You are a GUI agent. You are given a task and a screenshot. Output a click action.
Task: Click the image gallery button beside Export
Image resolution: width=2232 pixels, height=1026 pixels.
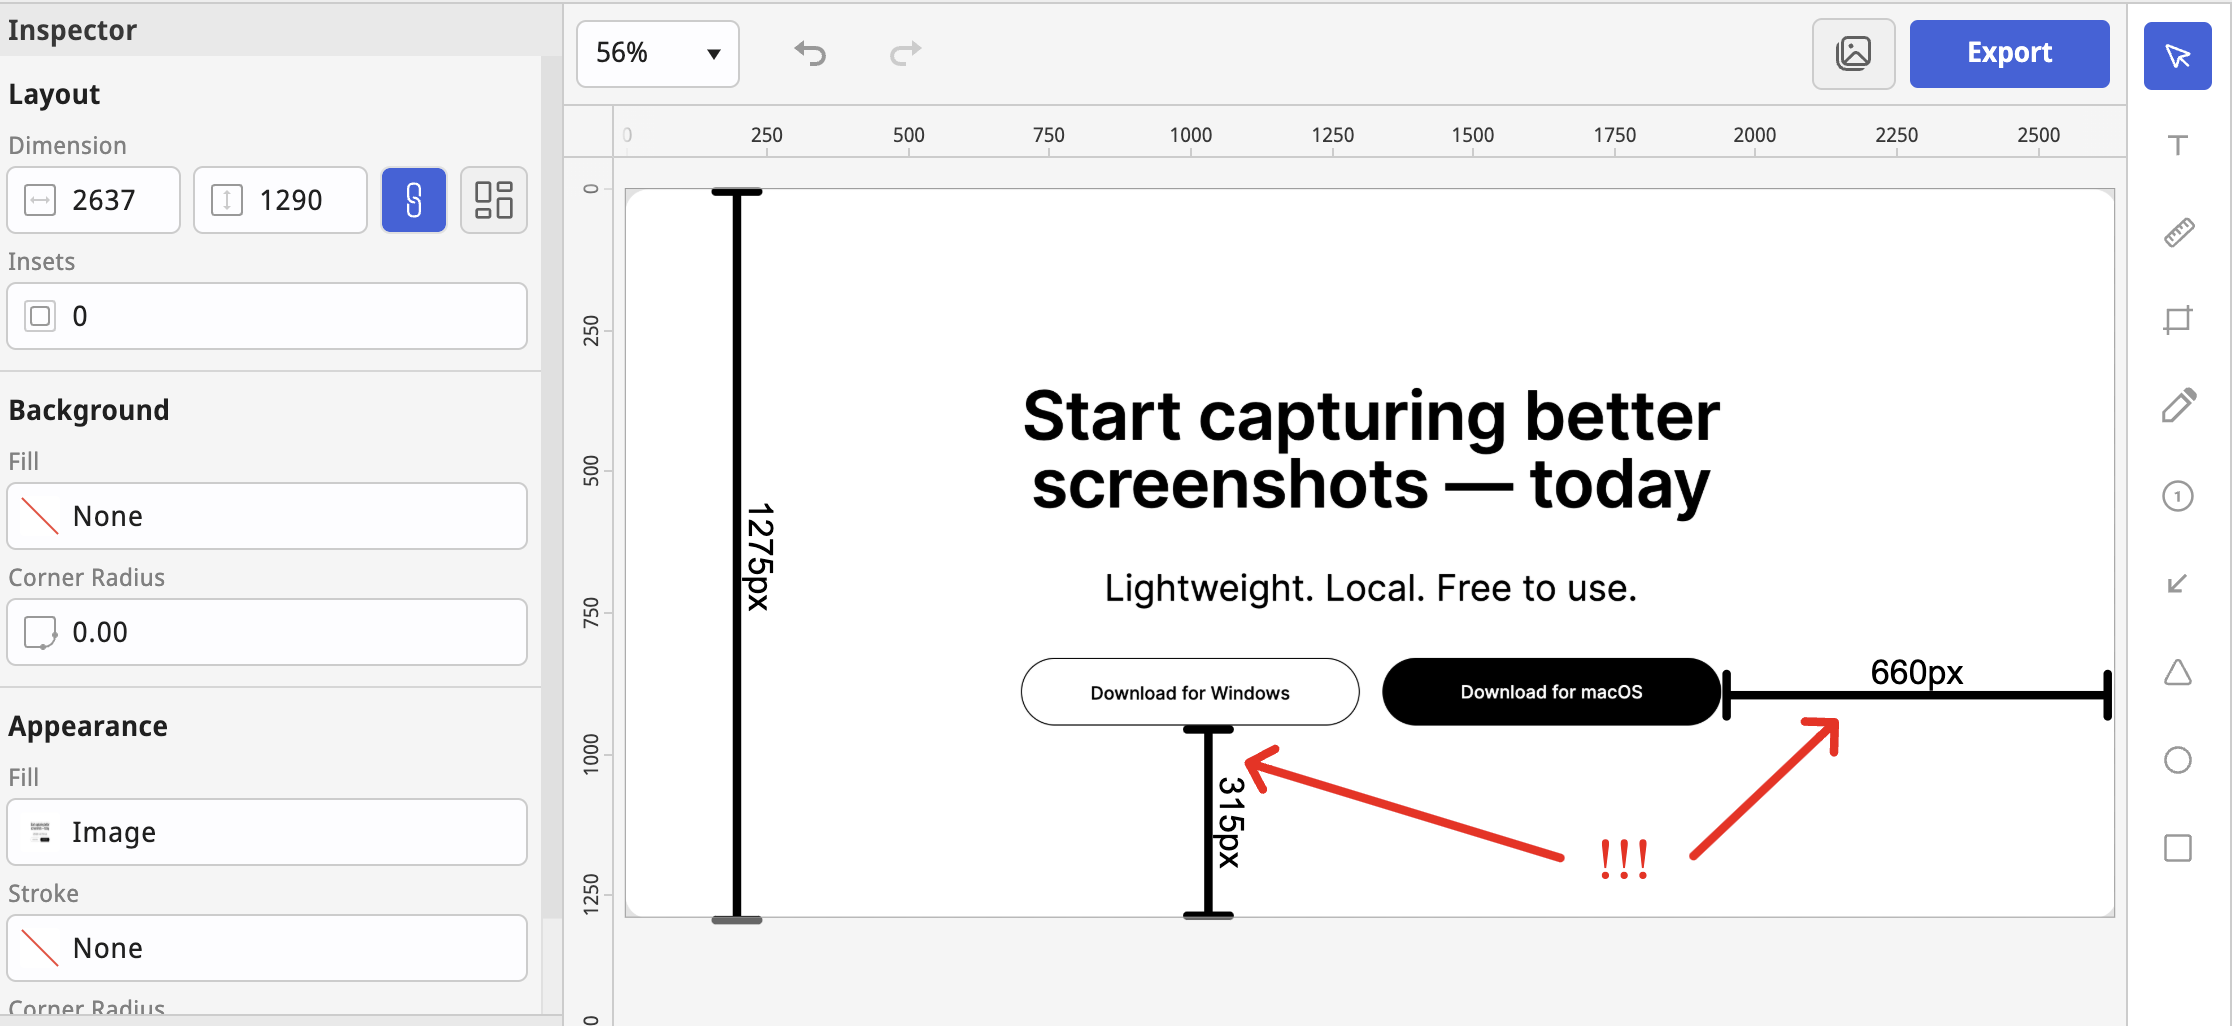coord(1853,53)
